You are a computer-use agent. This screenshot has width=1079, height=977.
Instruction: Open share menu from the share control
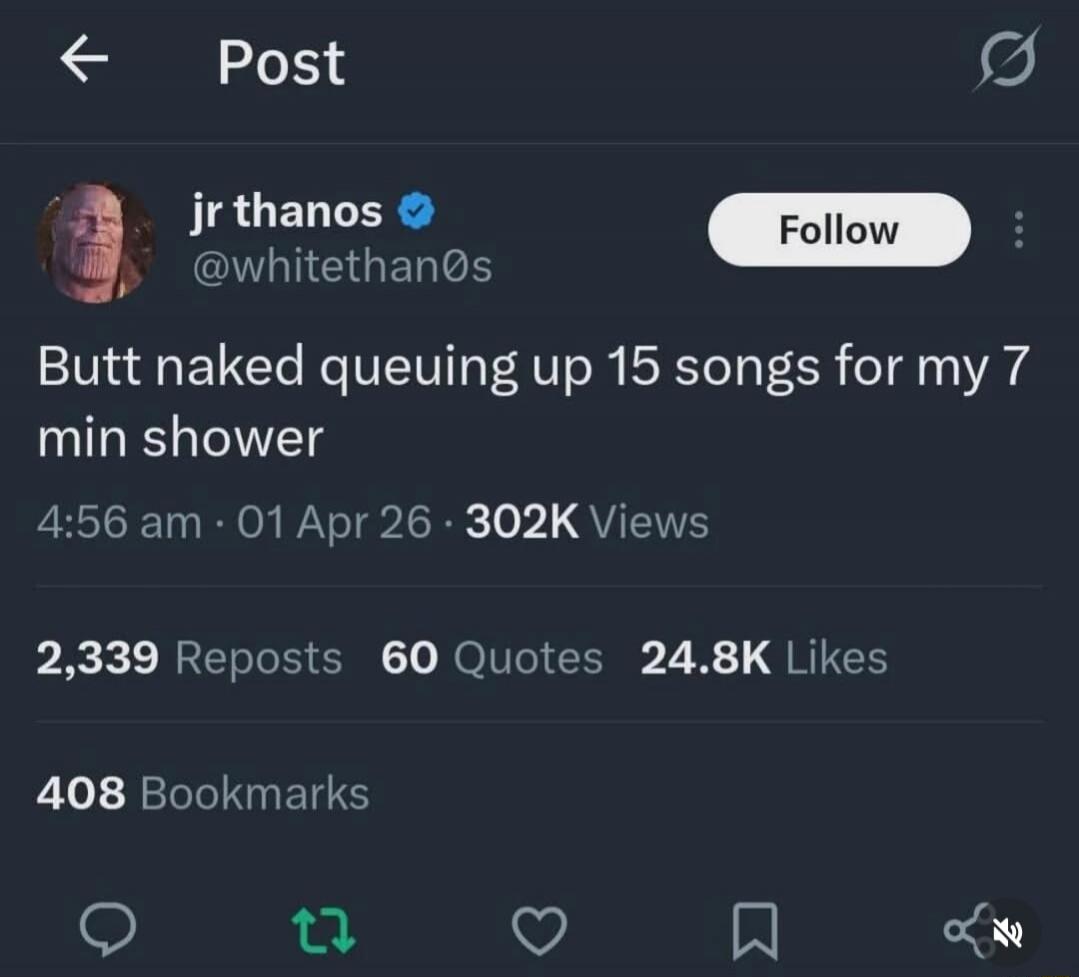(965, 930)
